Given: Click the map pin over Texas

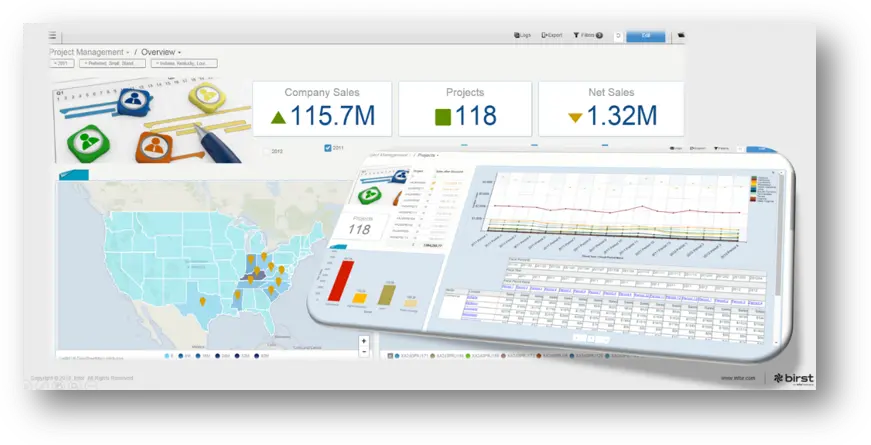Looking at the screenshot, I should [x=202, y=301].
